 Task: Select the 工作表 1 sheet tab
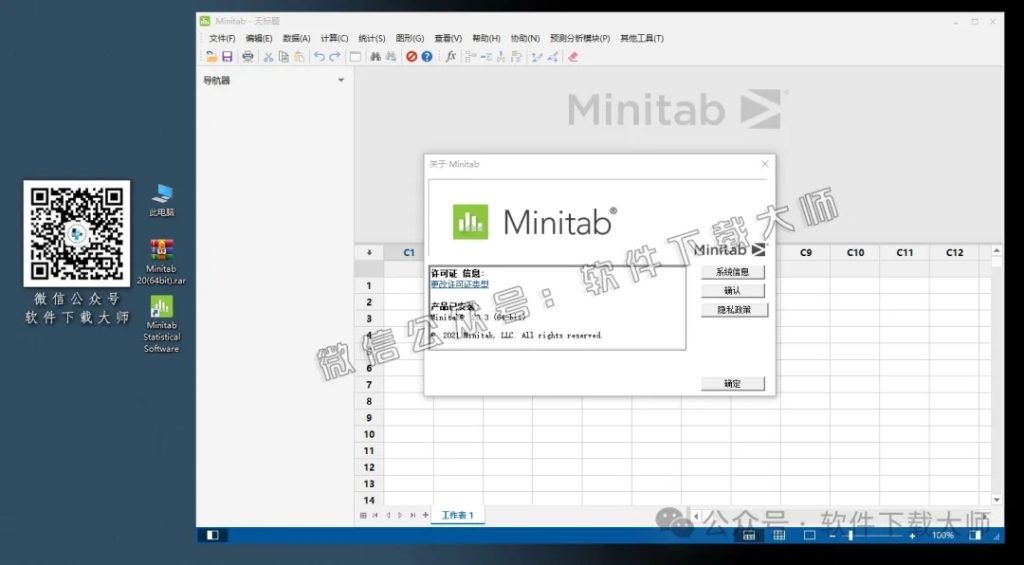point(458,515)
